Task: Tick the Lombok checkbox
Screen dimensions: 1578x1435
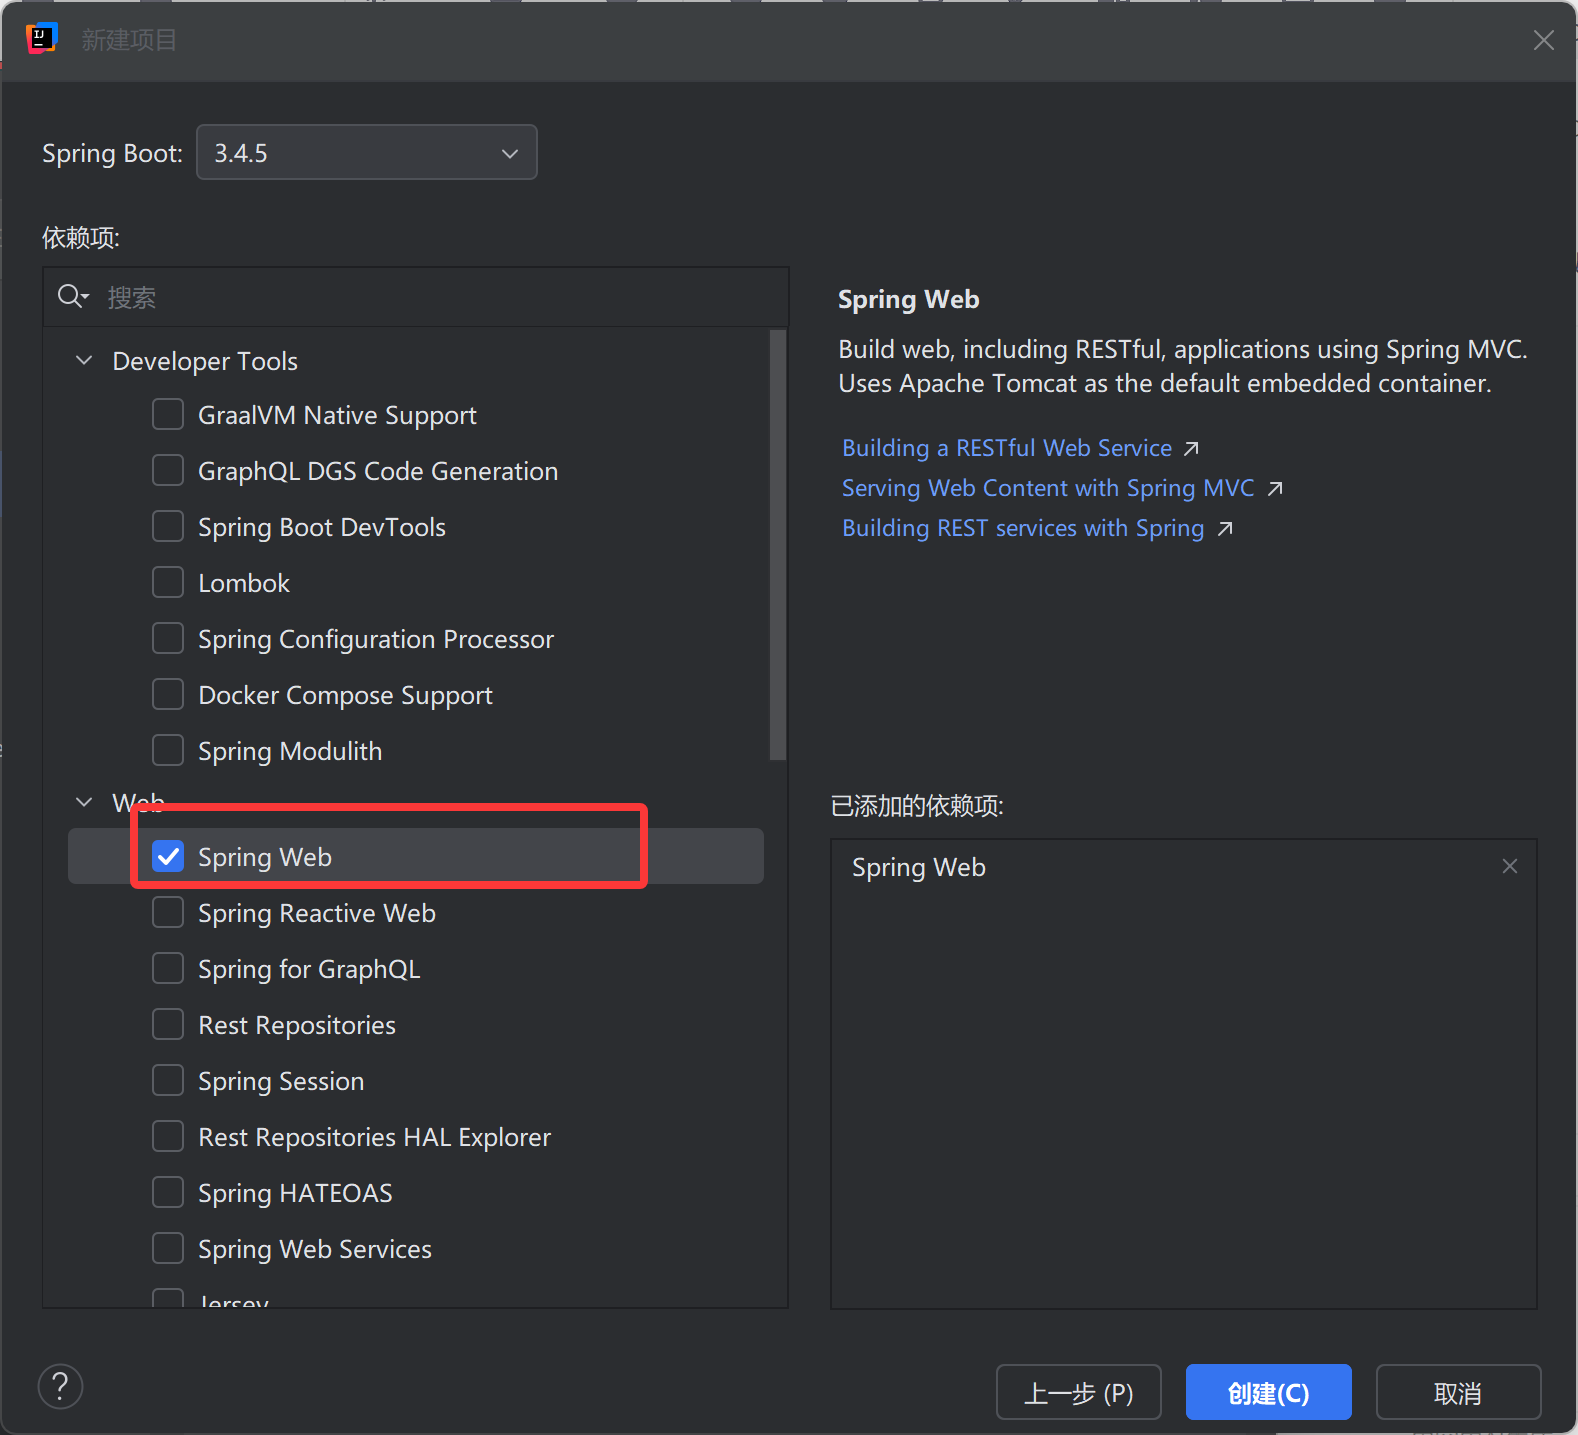Action: [x=168, y=582]
